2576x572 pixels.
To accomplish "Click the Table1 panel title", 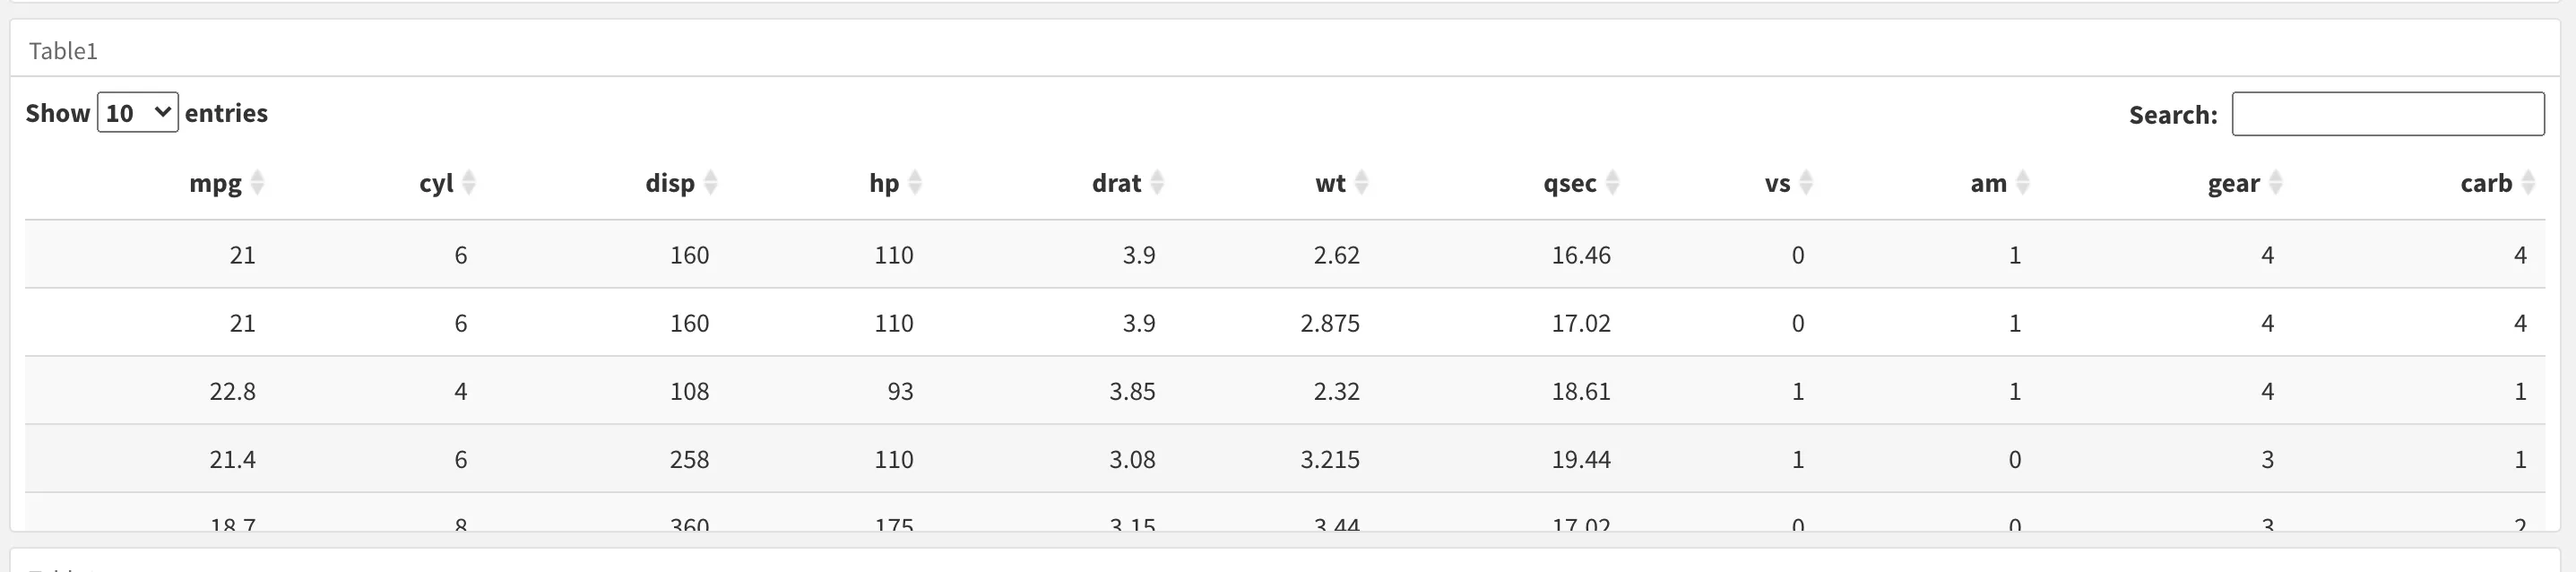I will [63, 51].
